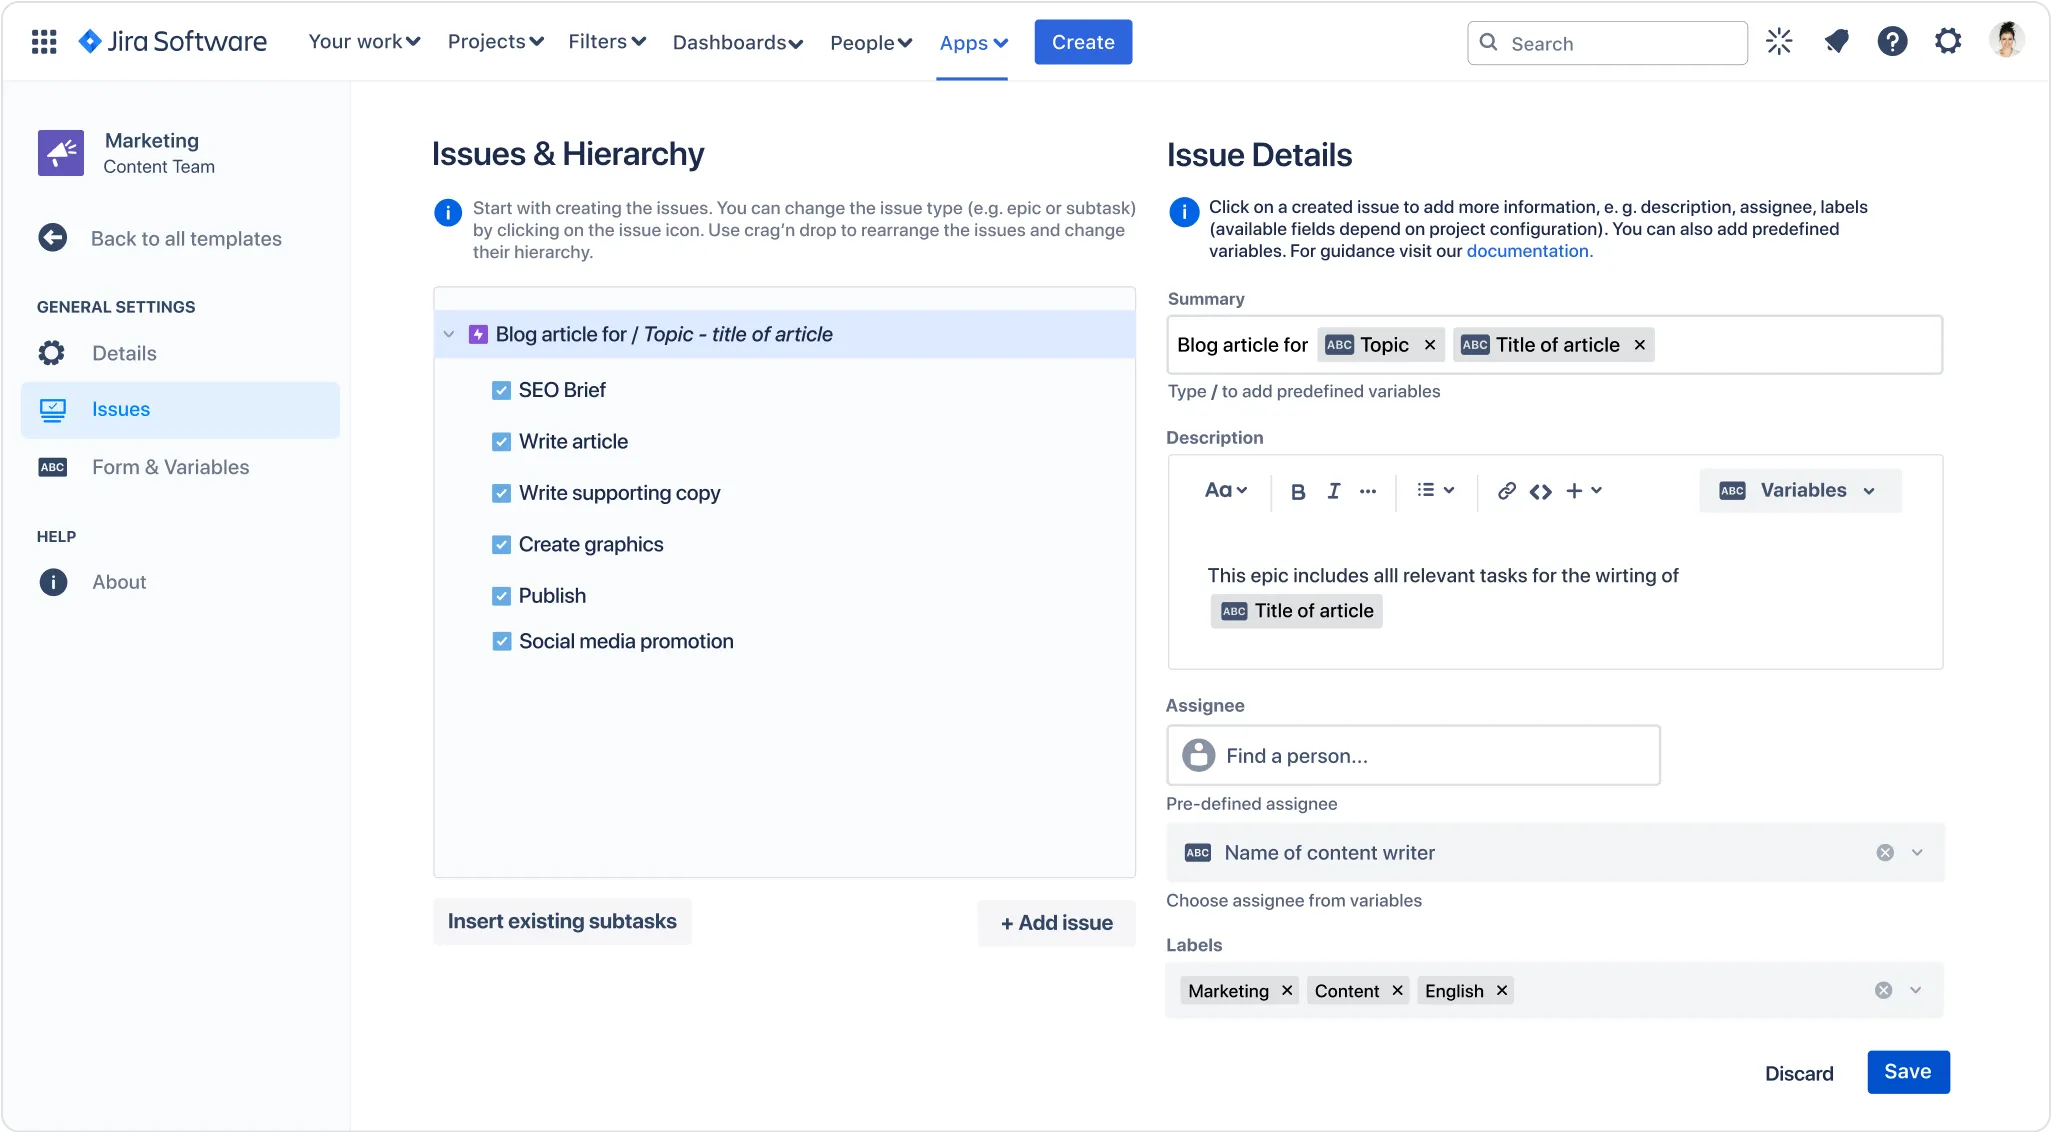Click the Marketing project megaphone icon
The height and width of the screenshot is (1132, 2051).
(61, 153)
